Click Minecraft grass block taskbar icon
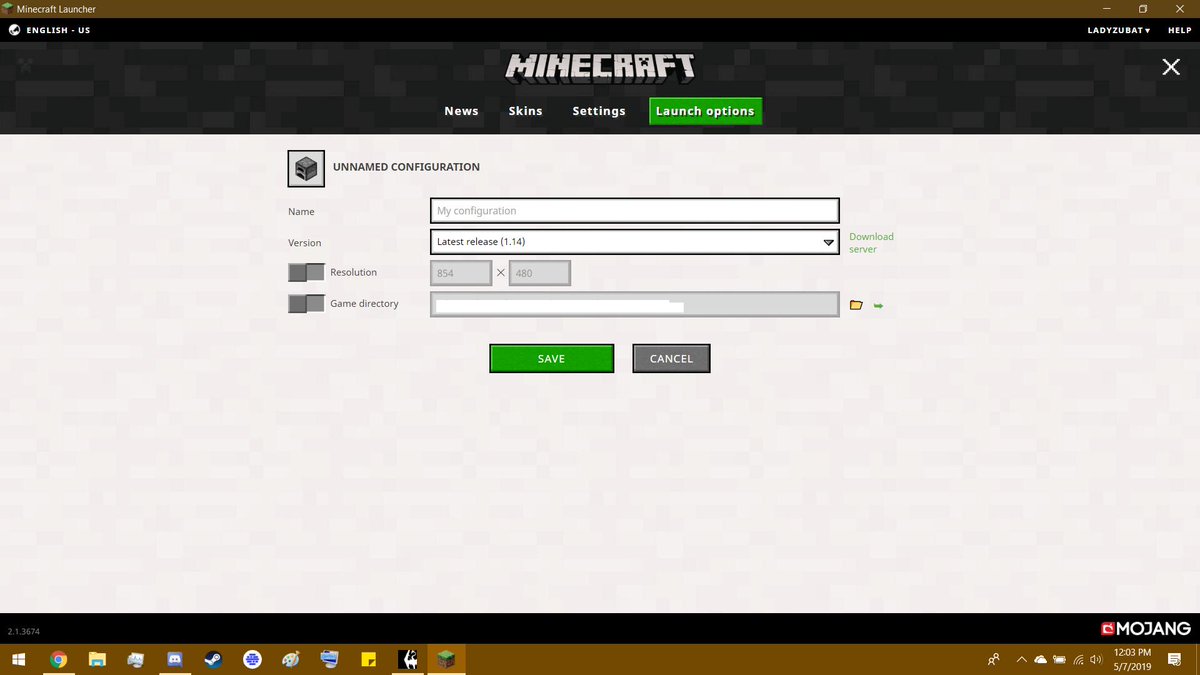1200x675 pixels. click(x=446, y=660)
